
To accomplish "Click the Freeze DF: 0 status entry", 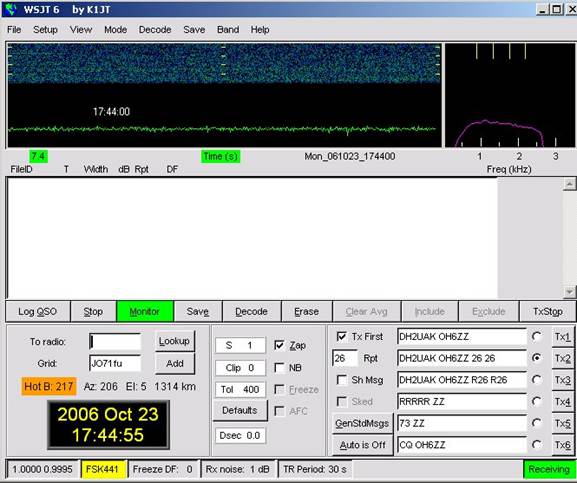I will [x=163, y=469].
